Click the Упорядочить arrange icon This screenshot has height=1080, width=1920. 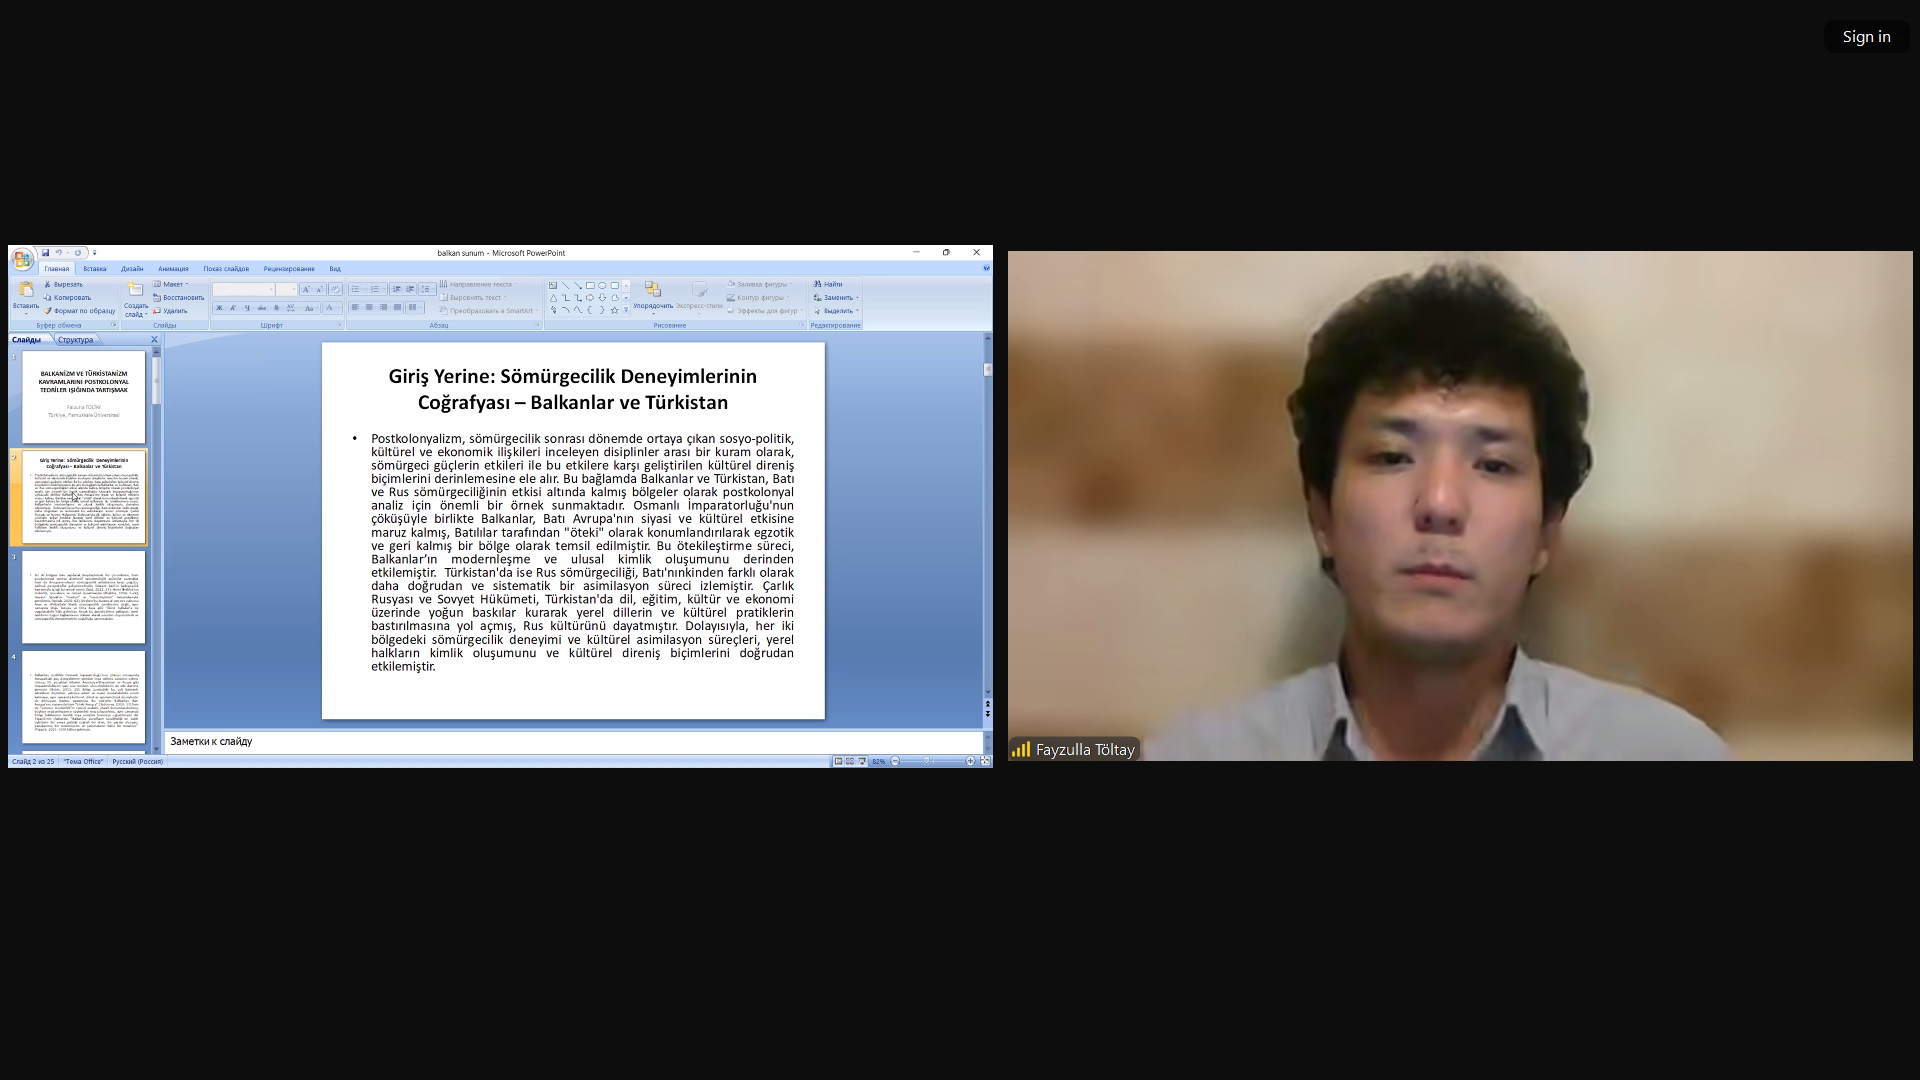pos(653,290)
